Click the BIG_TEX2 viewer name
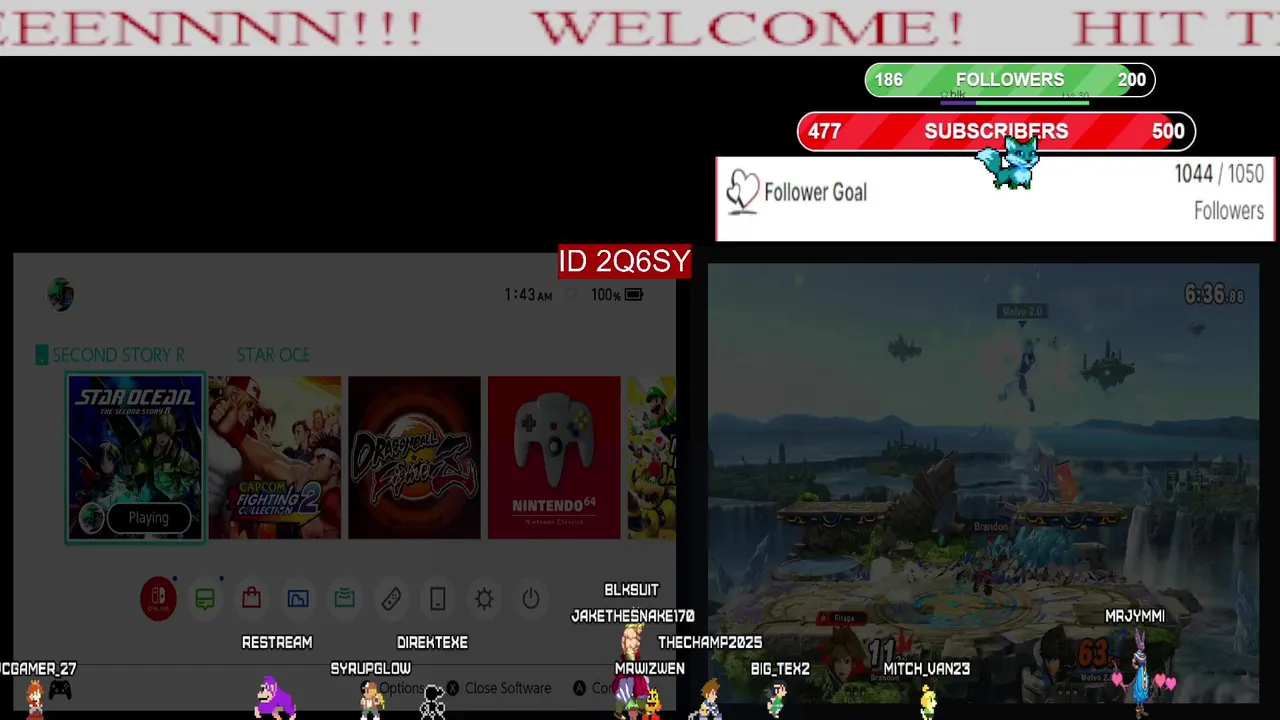The height and width of the screenshot is (720, 1280). 780,668
